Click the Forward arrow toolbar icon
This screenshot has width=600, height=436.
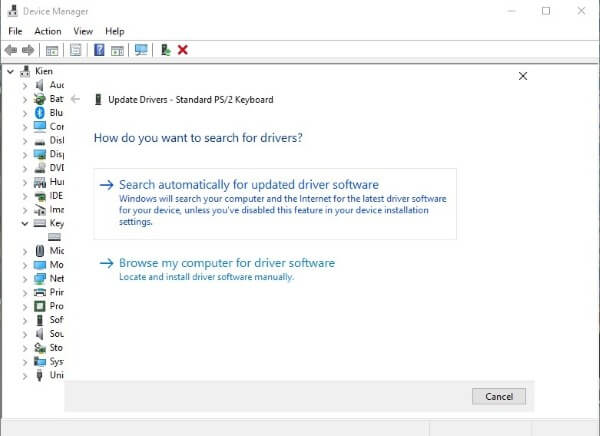coord(27,50)
